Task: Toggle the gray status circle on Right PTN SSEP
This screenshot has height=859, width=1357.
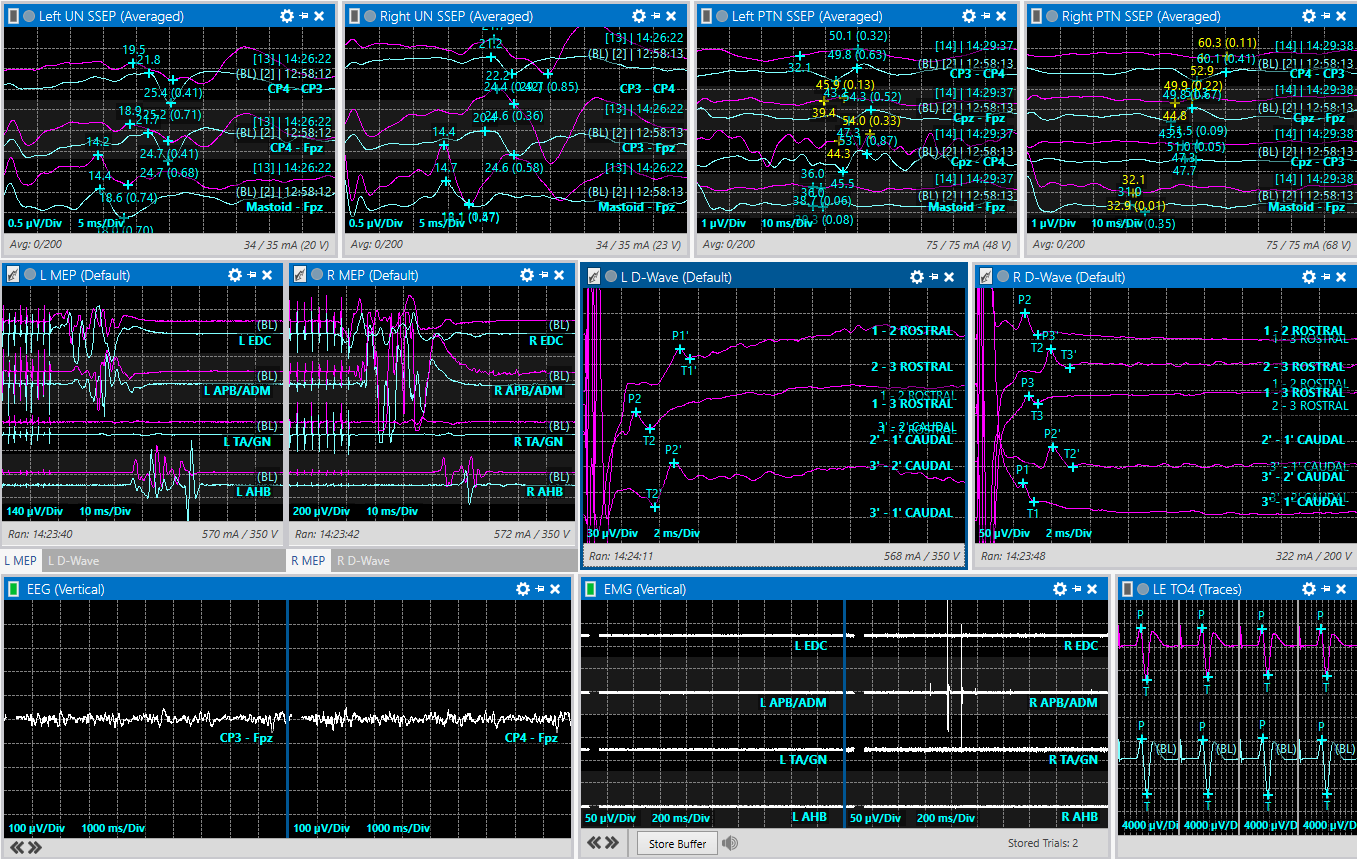Action: tap(1052, 16)
